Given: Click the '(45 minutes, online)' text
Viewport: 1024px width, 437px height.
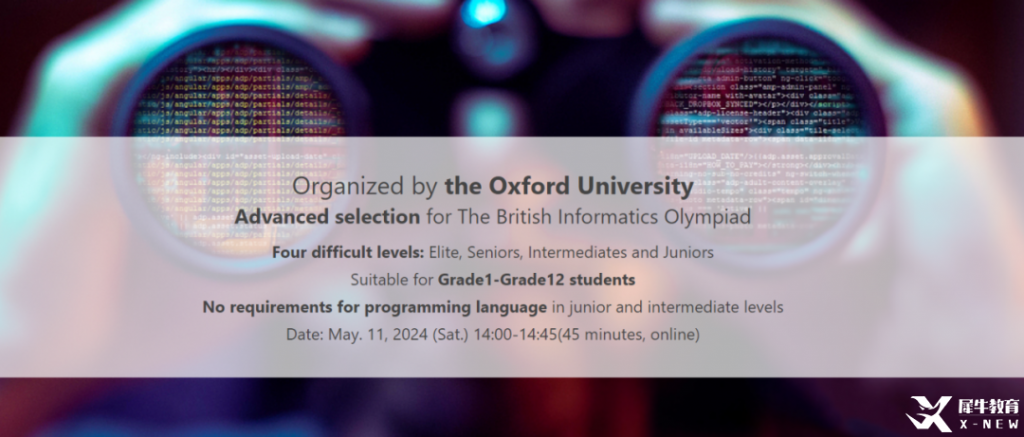Looking at the screenshot, I should (628, 334).
